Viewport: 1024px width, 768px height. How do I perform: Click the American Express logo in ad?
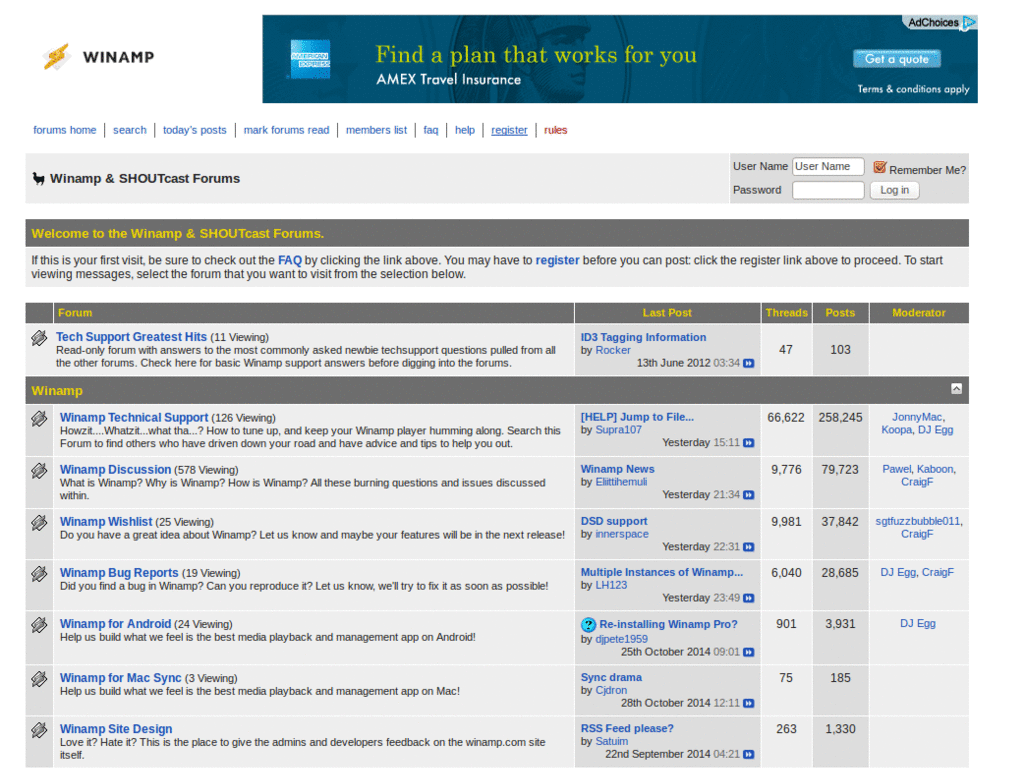coord(310,59)
